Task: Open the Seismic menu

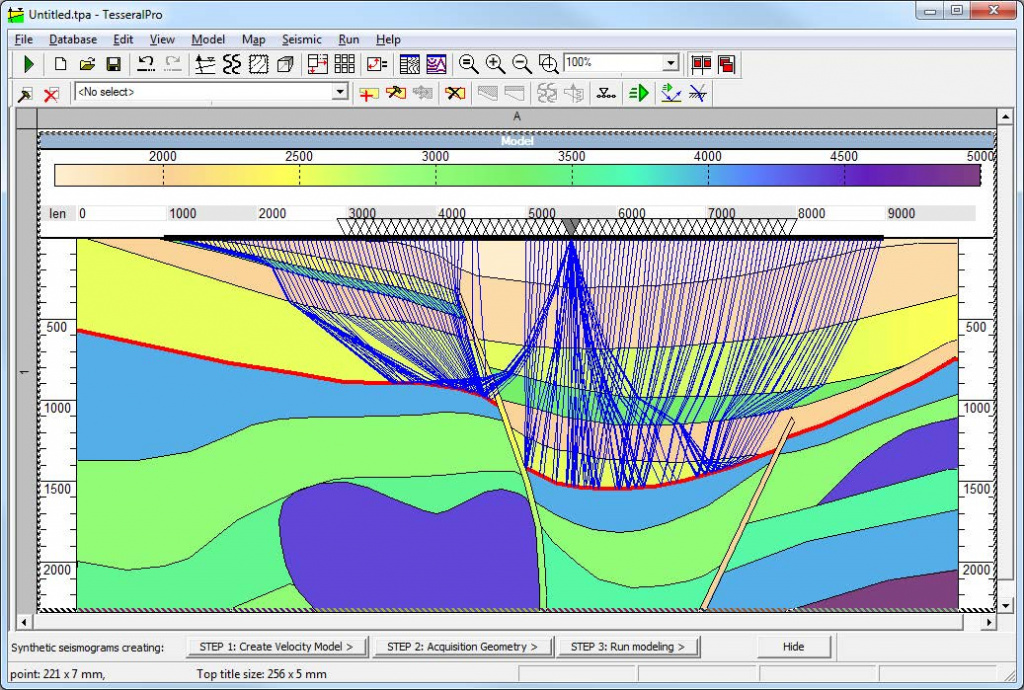Action: [x=301, y=40]
